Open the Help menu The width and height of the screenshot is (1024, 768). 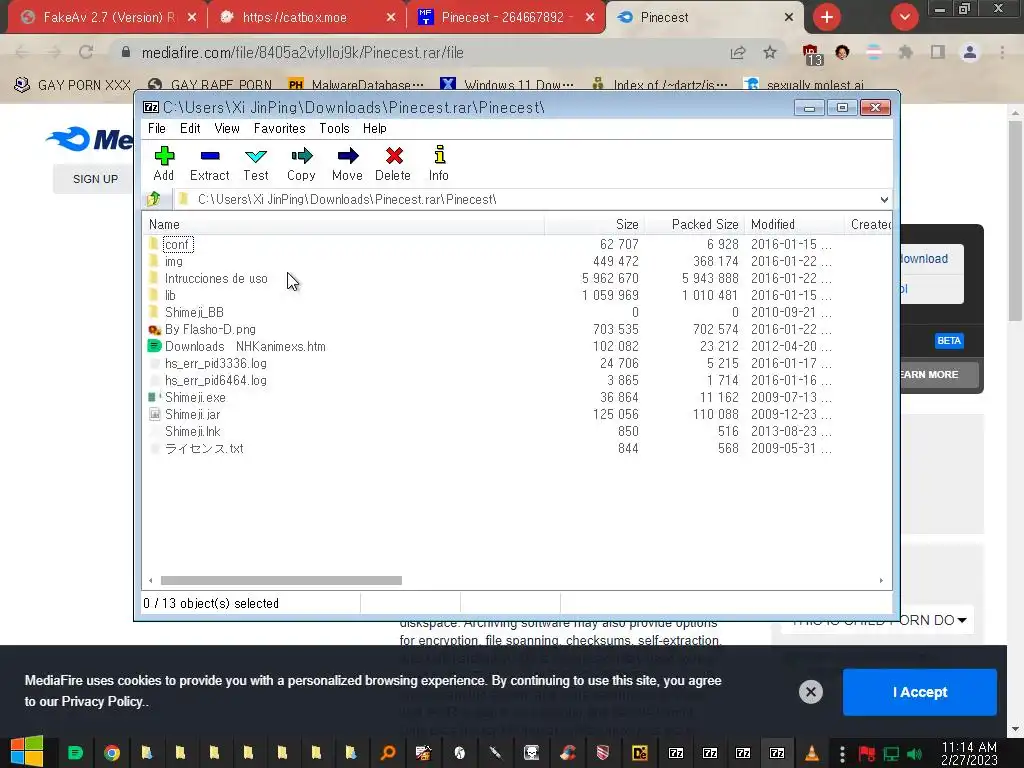coord(375,129)
